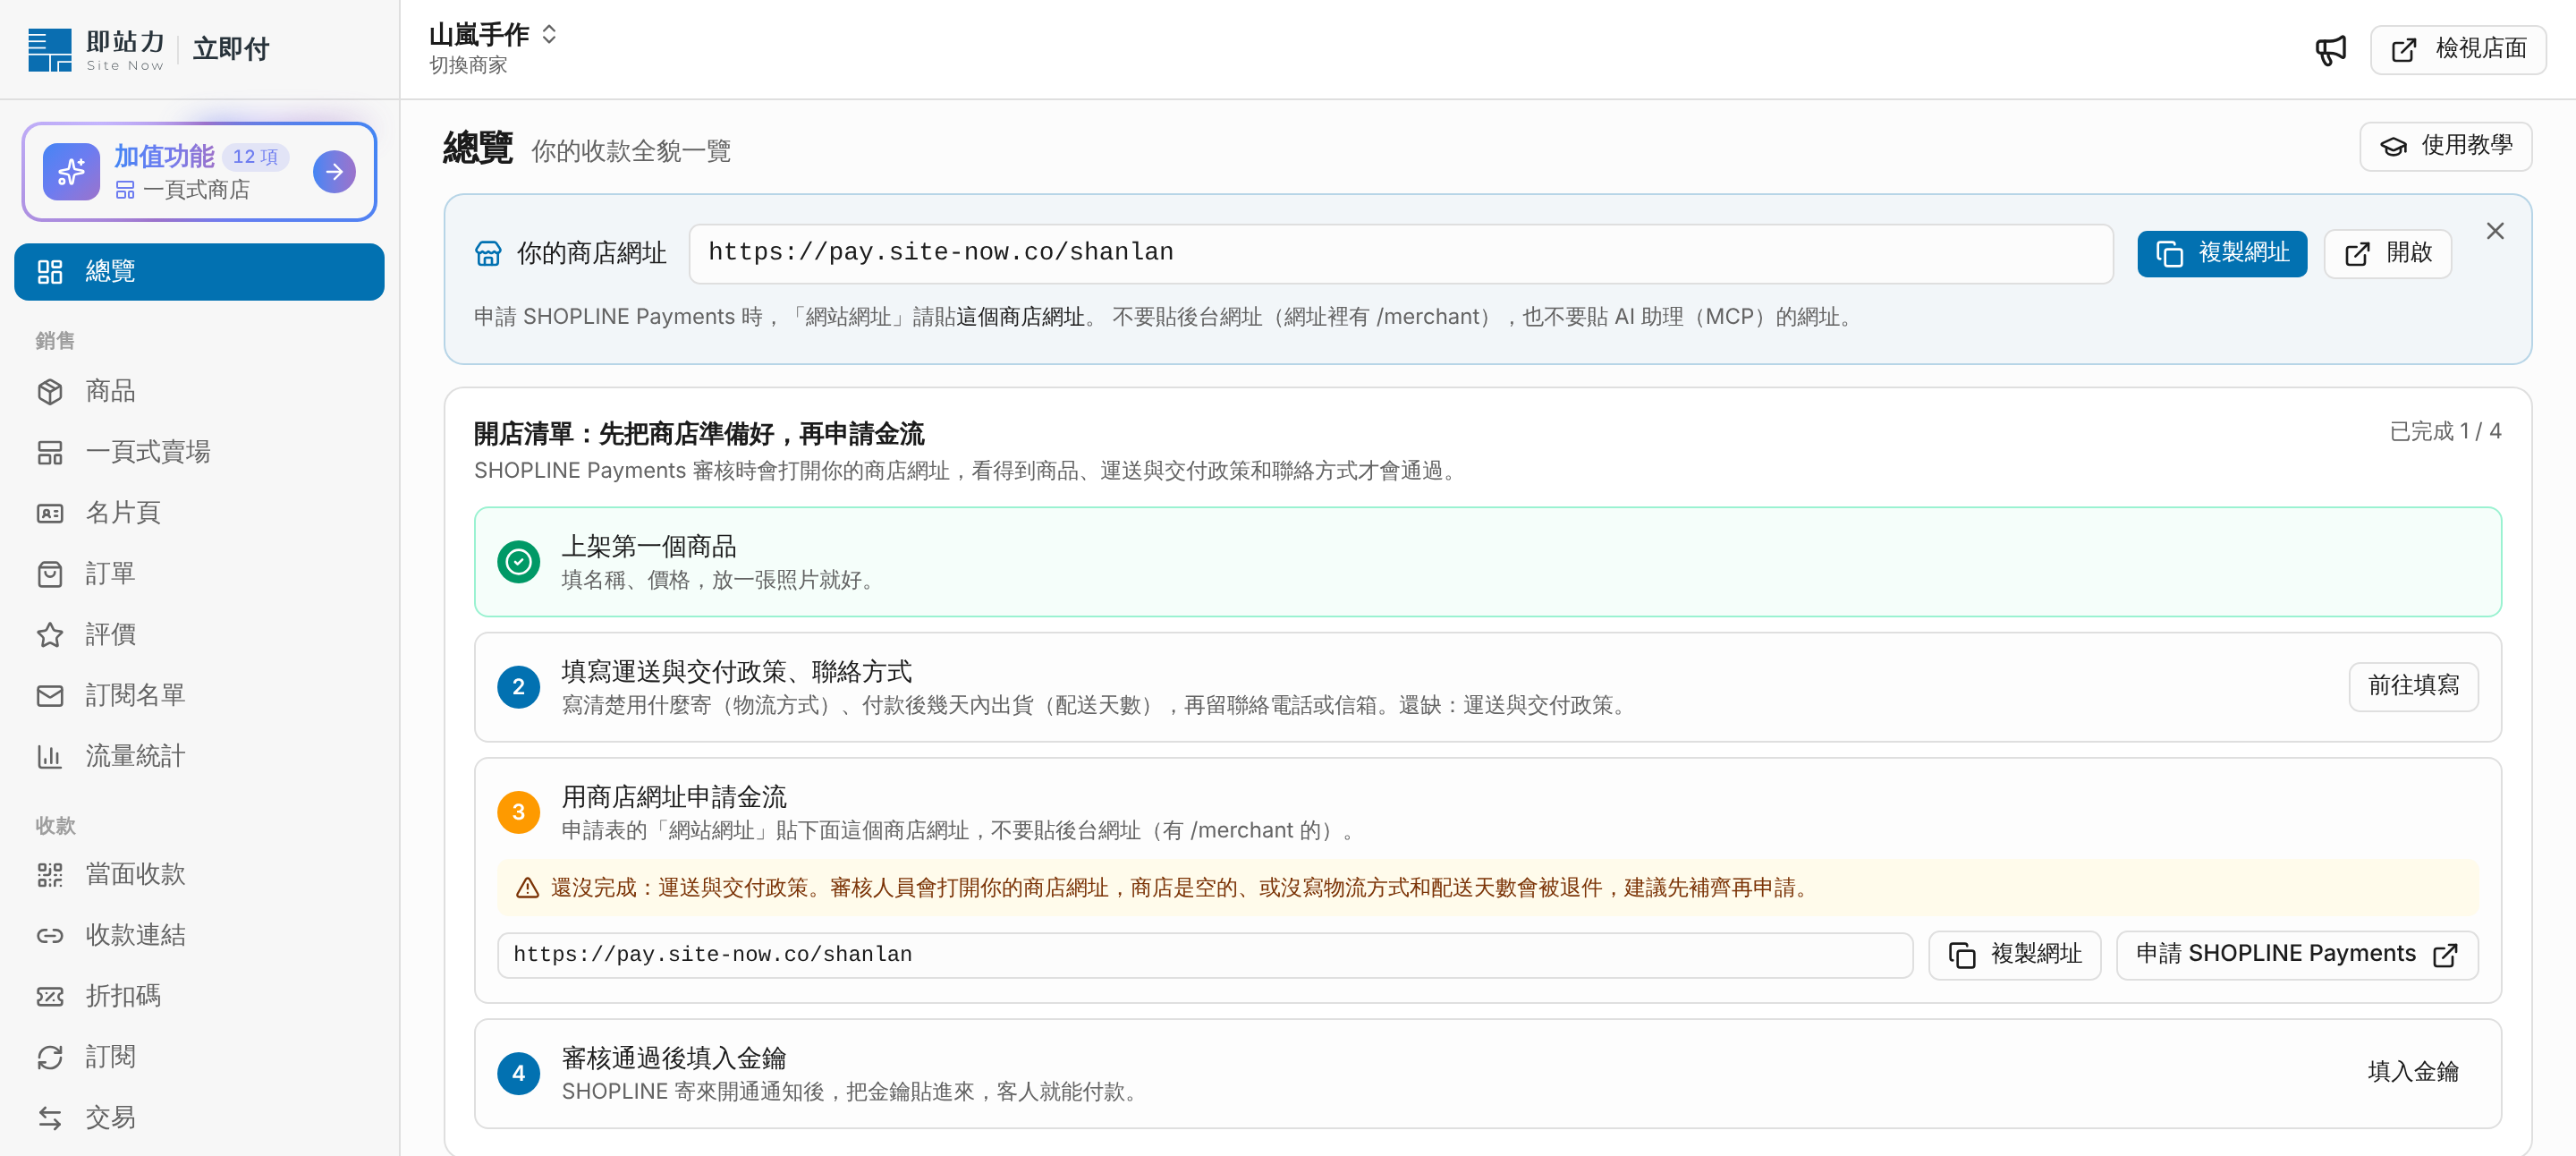Dismiss the shop URL banner
The width and height of the screenshot is (2576, 1156).
coord(2495,231)
